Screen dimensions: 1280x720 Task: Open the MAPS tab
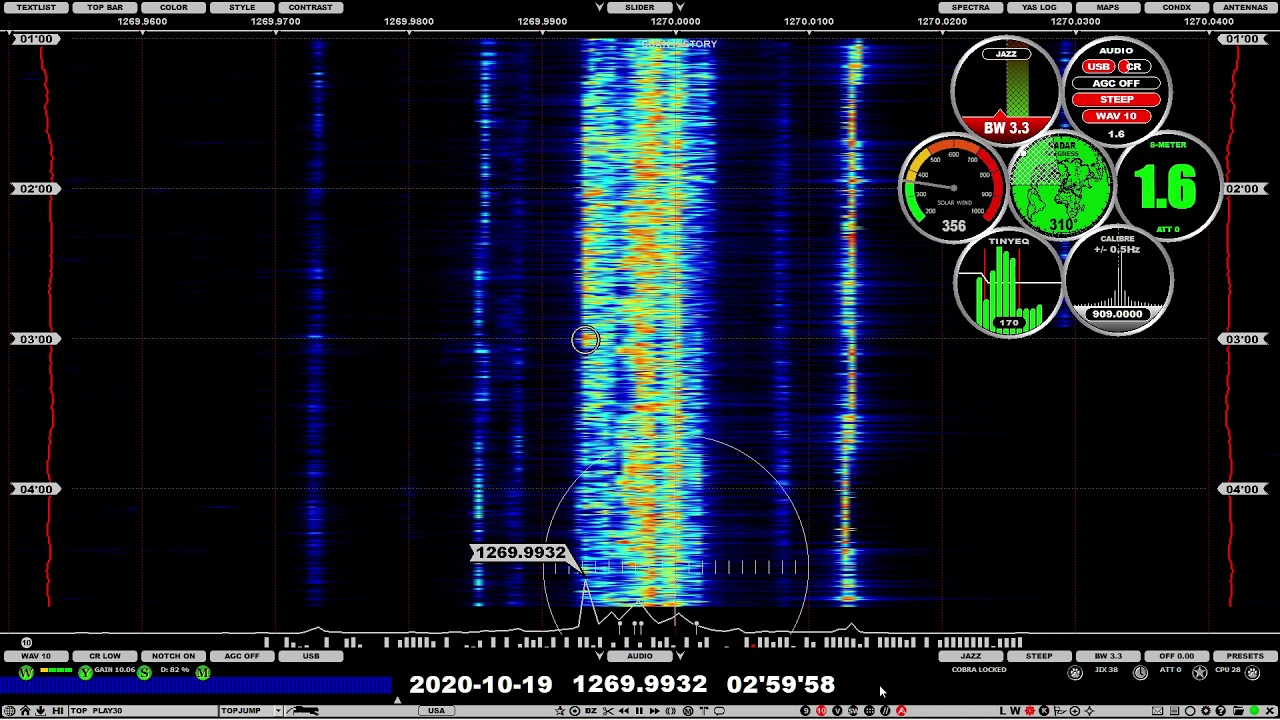pos(1107,7)
